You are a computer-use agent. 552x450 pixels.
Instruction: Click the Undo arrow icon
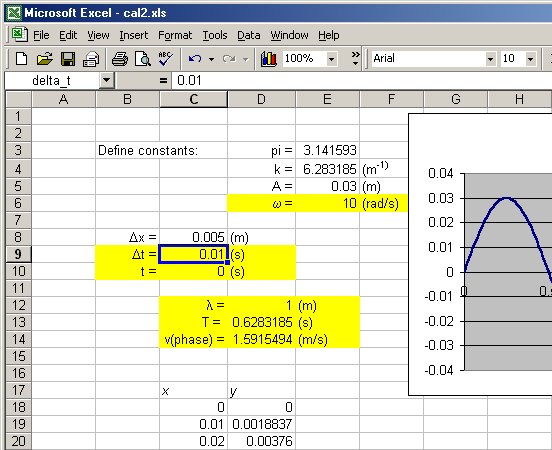tap(195, 59)
